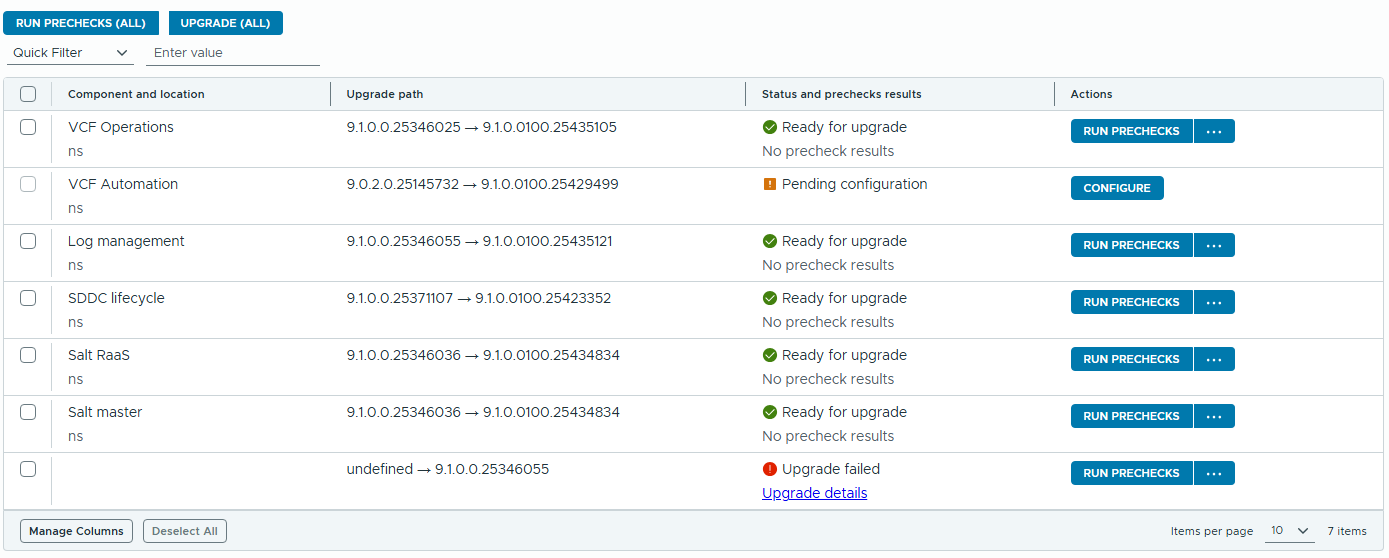
Task: Click the green ready icon for Log management
Action: tap(770, 241)
